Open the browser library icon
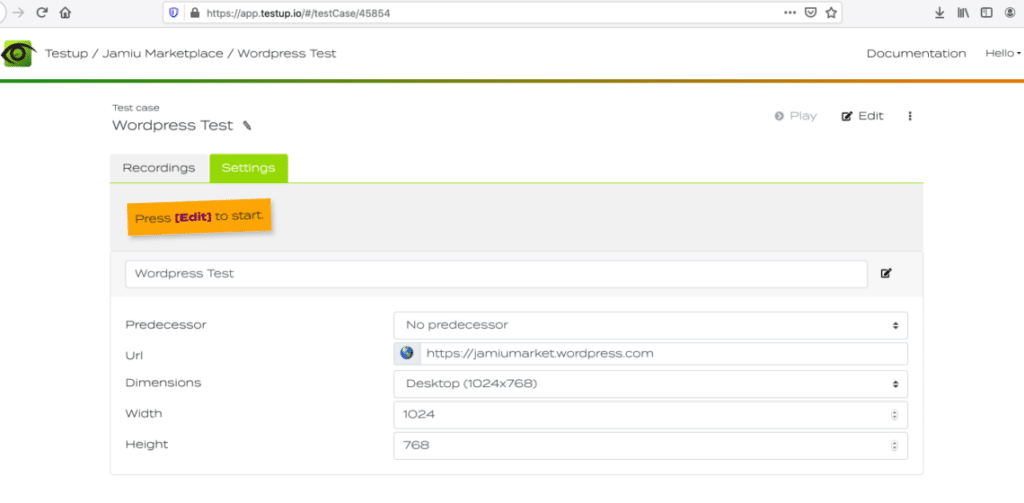Image resolution: width=1024 pixels, height=503 pixels. tap(963, 12)
